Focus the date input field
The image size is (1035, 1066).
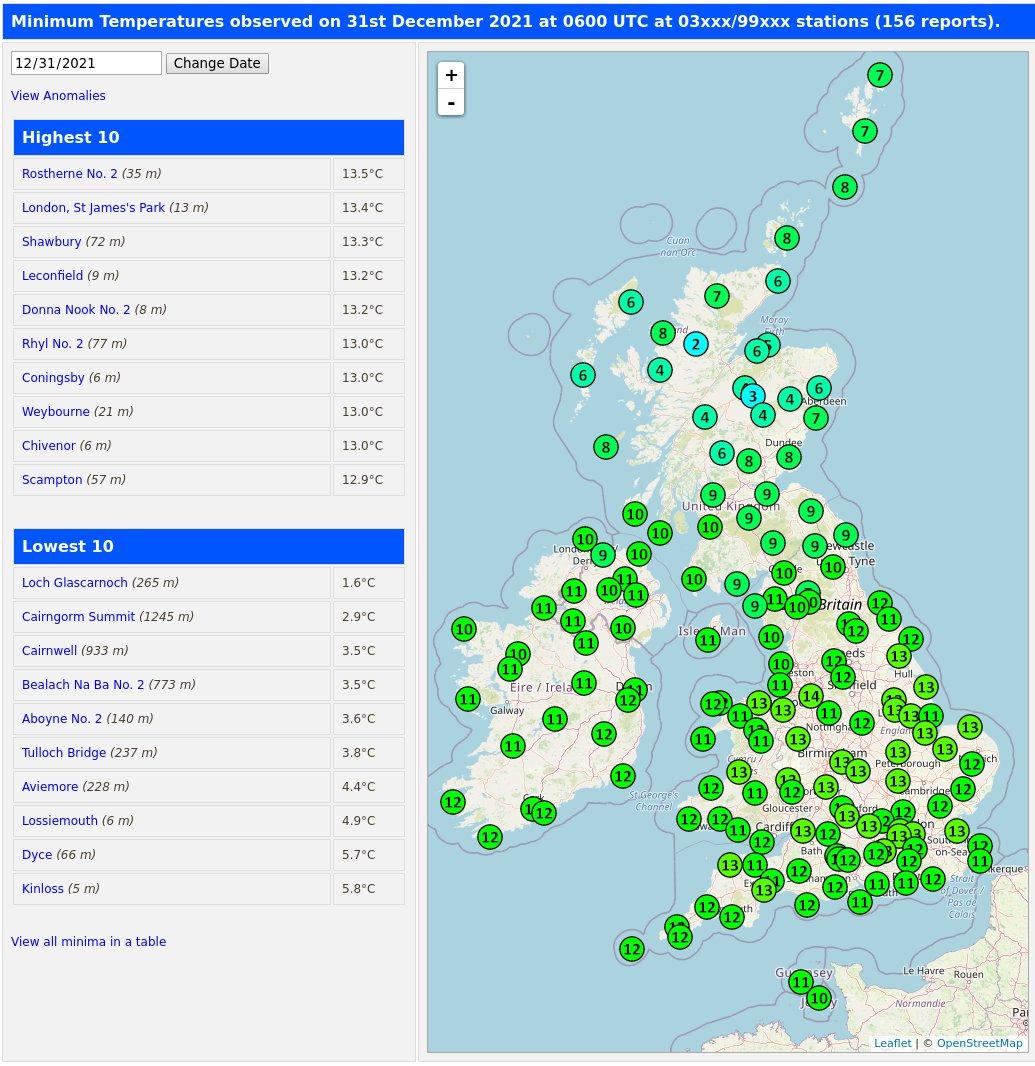(x=86, y=63)
